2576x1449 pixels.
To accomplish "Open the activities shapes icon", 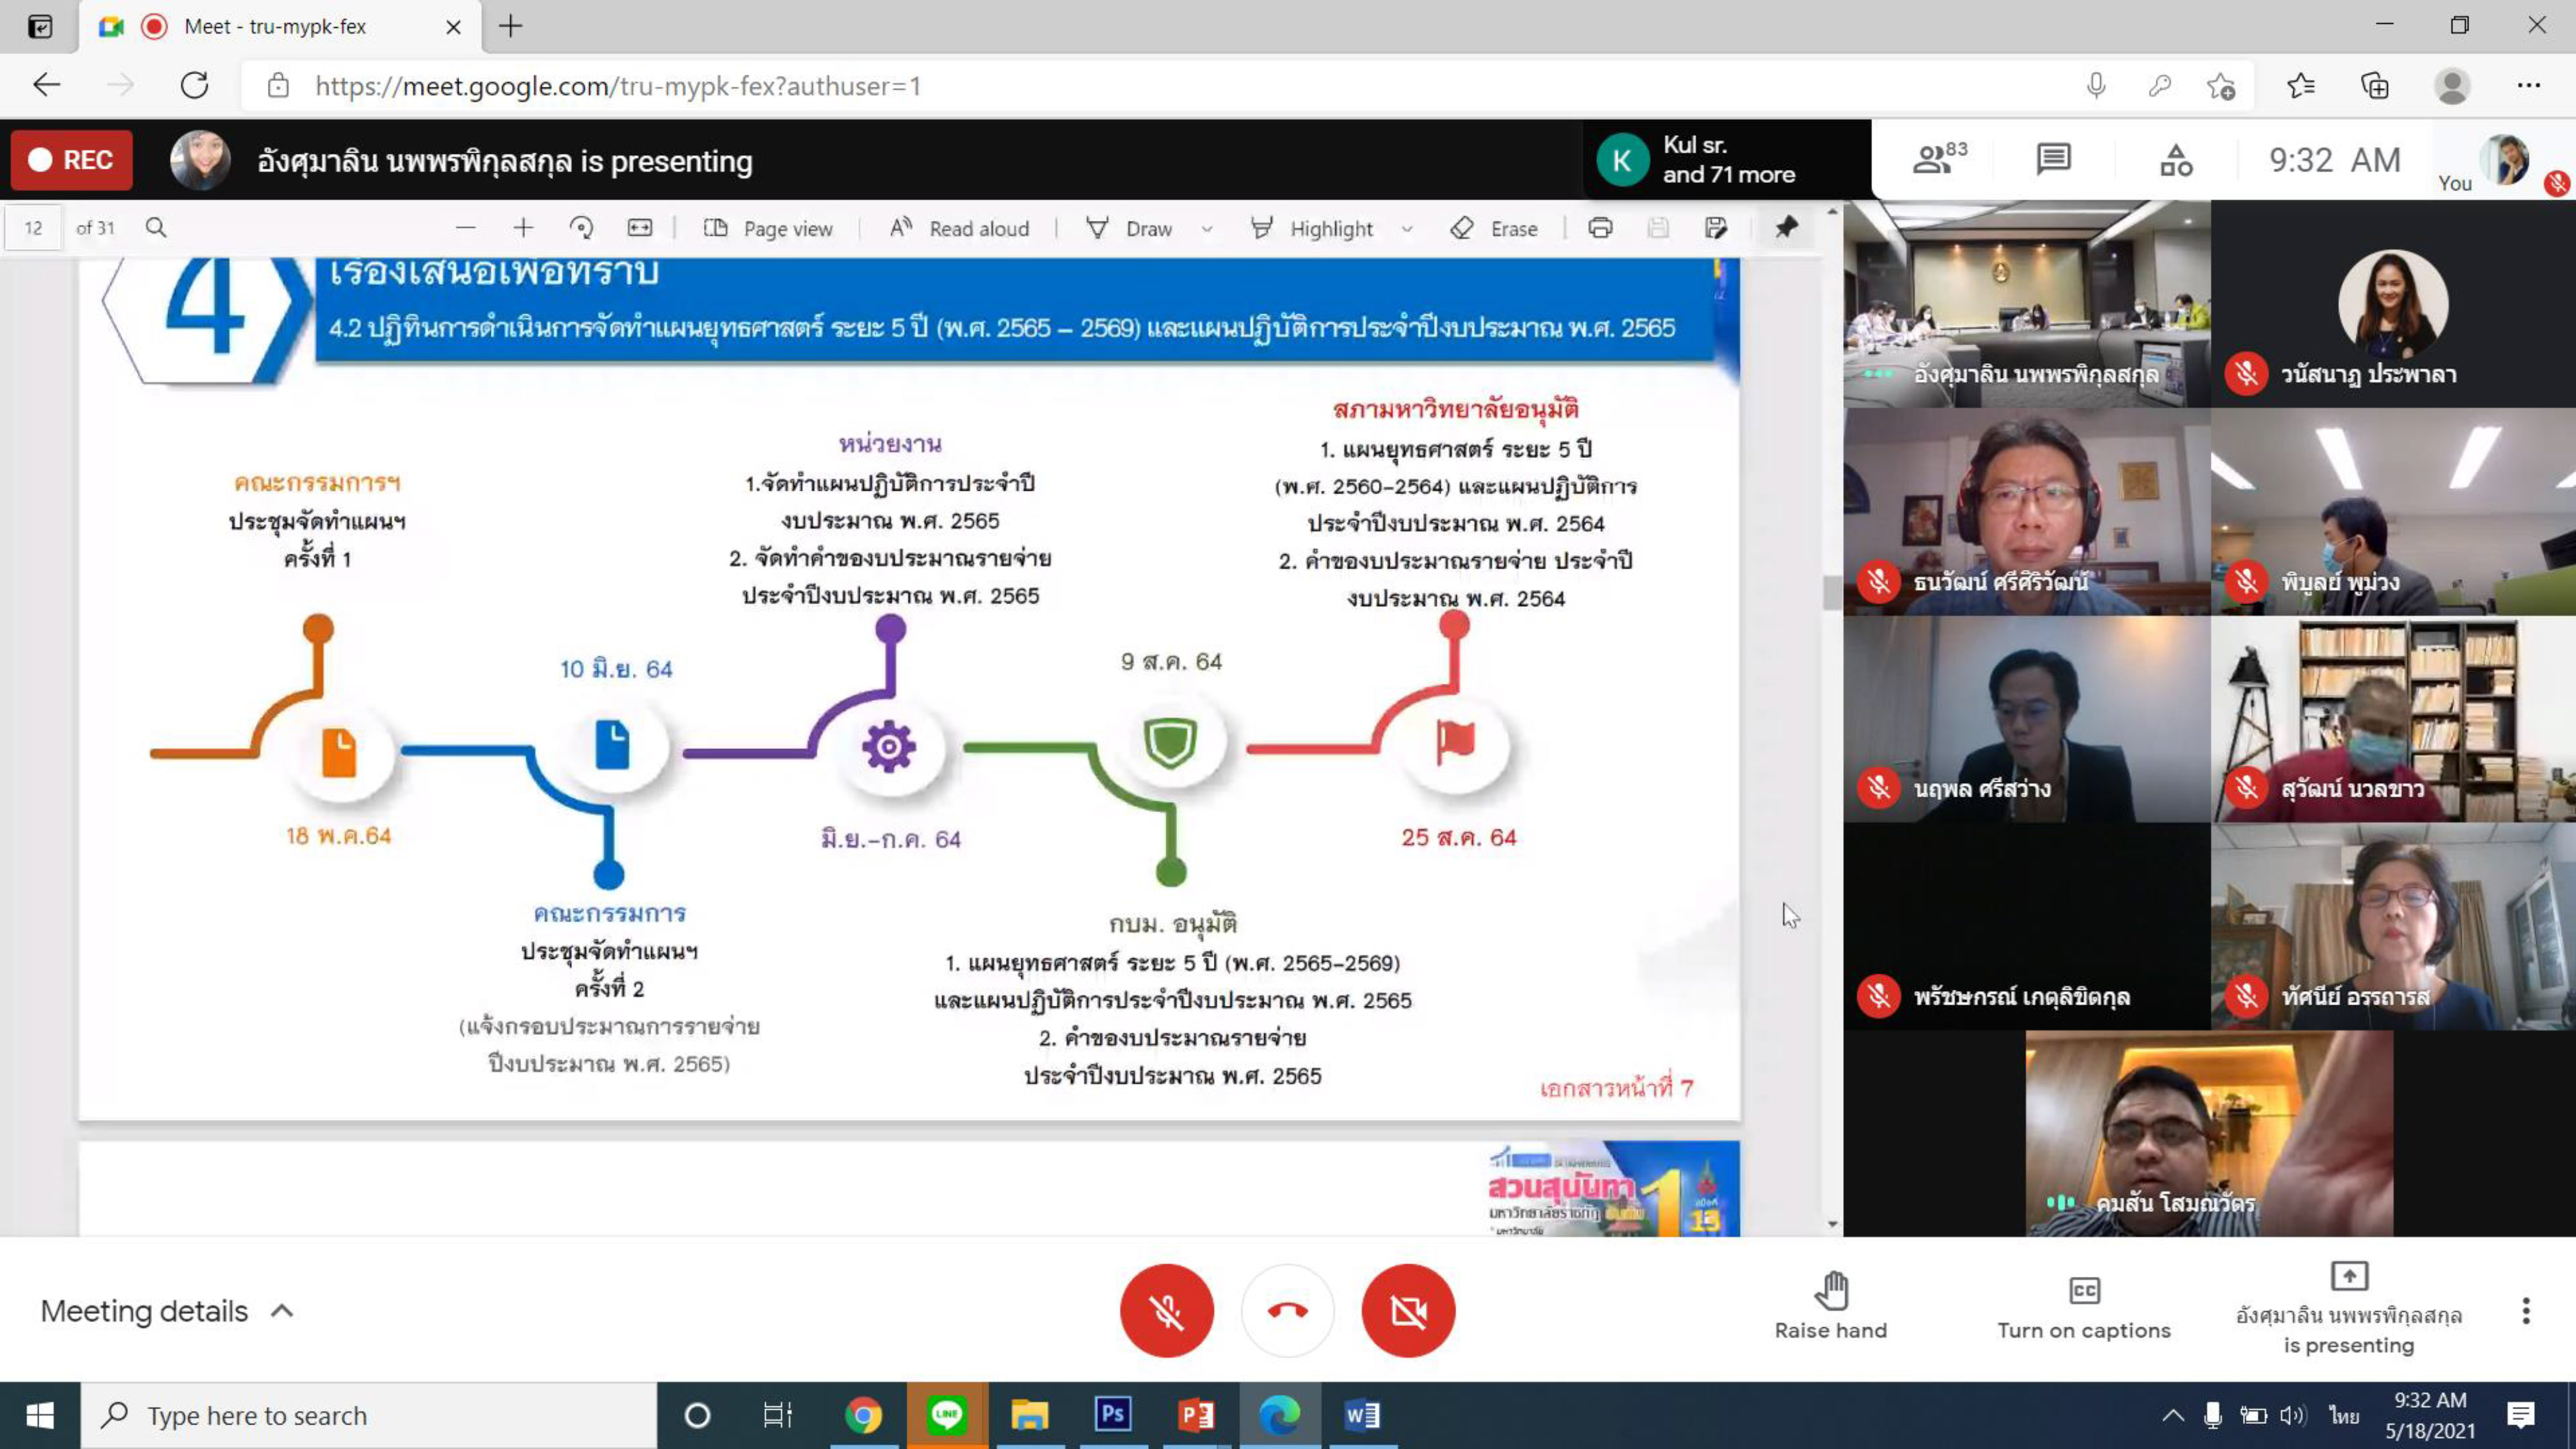I will [2176, 159].
